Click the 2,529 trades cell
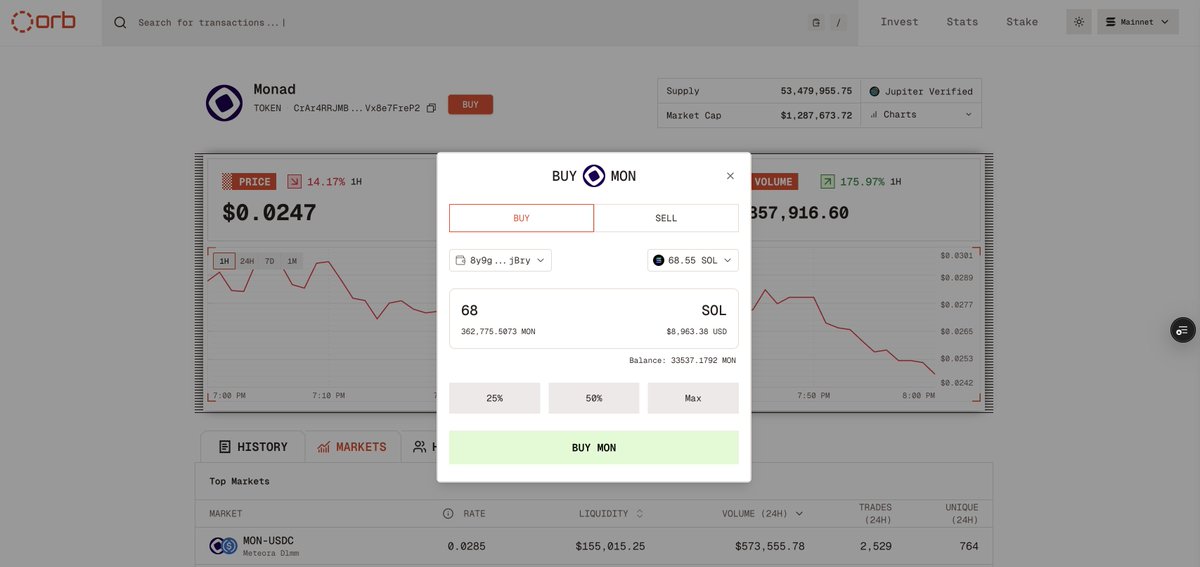 [875, 546]
